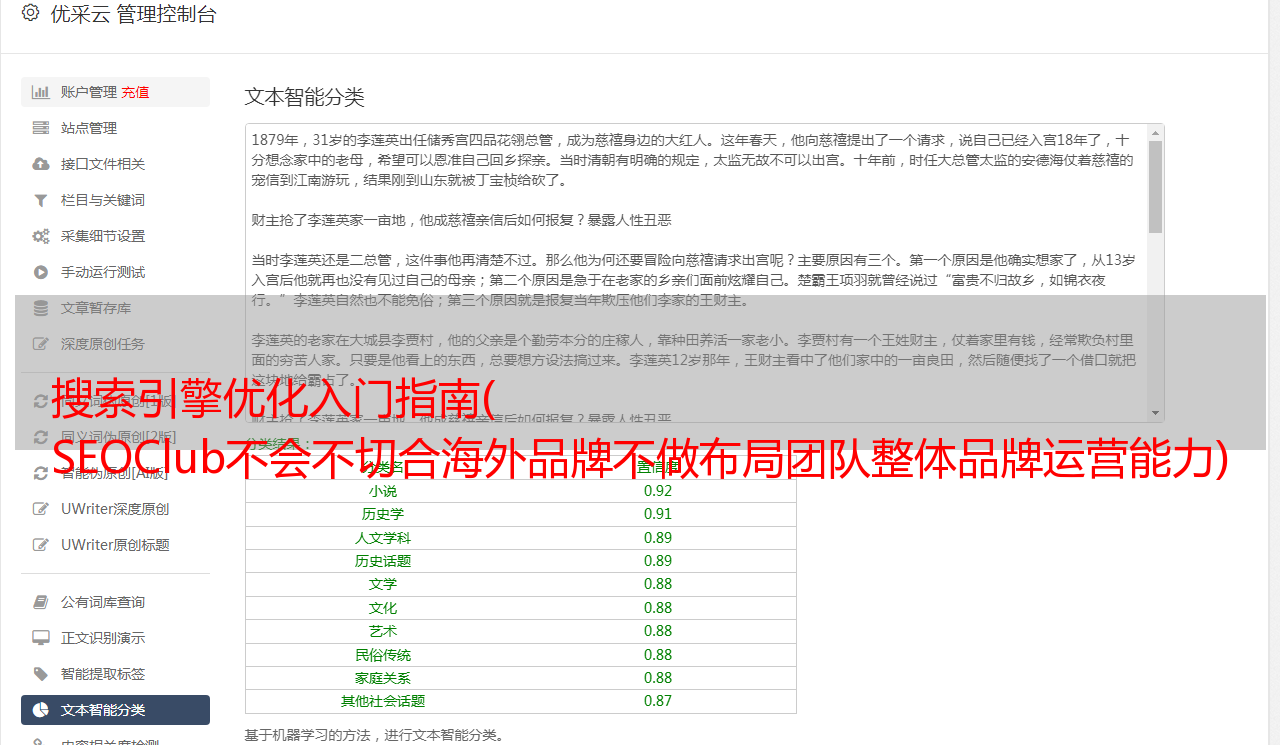The image size is (1280, 745).
Task: Click the tag icon for 智能提取标签
Action: [41, 674]
